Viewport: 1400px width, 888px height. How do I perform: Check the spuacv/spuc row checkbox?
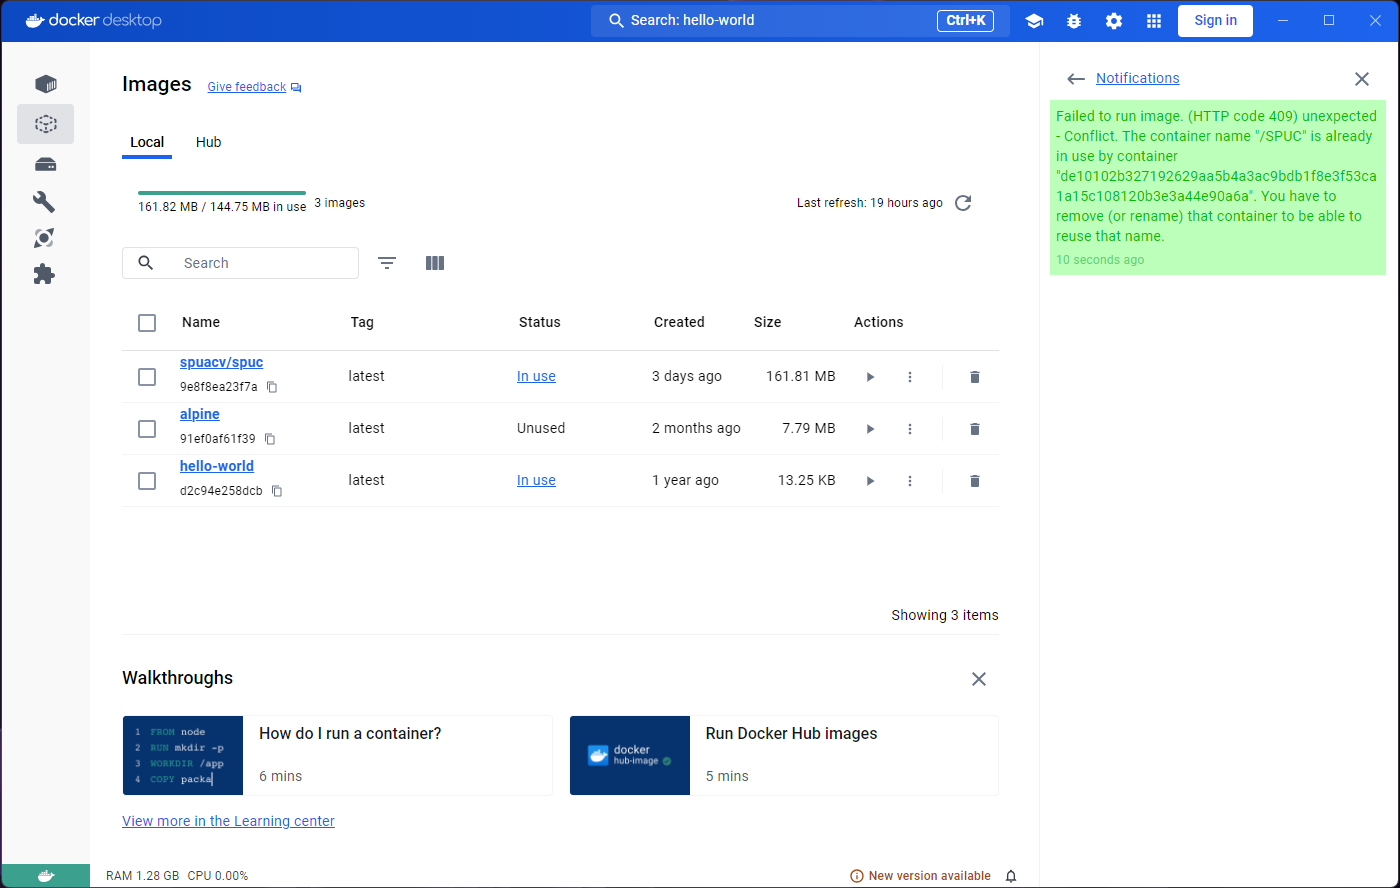pyautogui.click(x=147, y=377)
